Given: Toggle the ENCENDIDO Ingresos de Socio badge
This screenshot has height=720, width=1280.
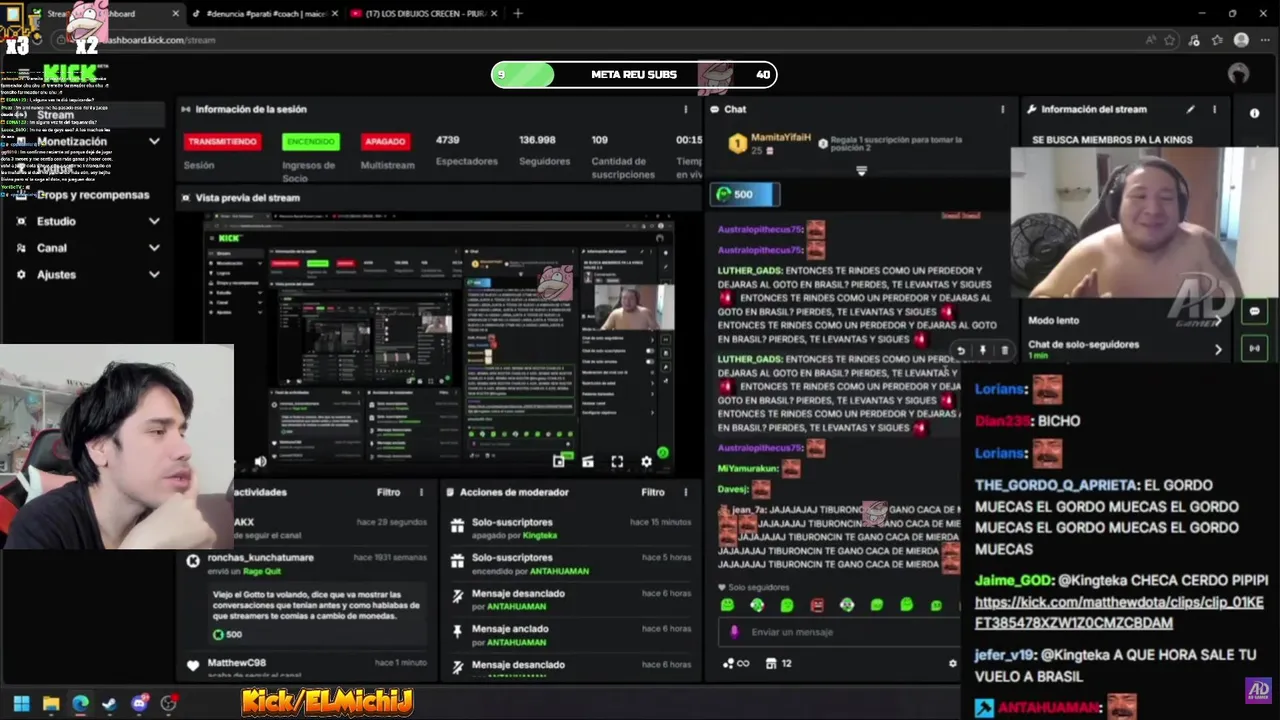Looking at the screenshot, I should tap(311, 142).
